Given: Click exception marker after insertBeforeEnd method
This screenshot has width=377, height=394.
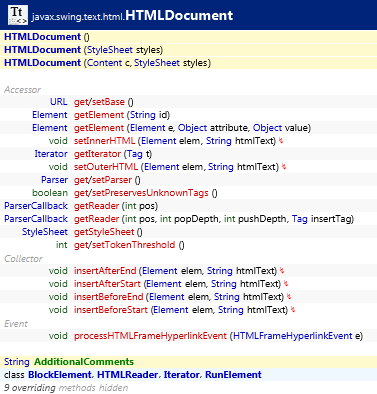Looking at the screenshot, I should click(x=289, y=297).
